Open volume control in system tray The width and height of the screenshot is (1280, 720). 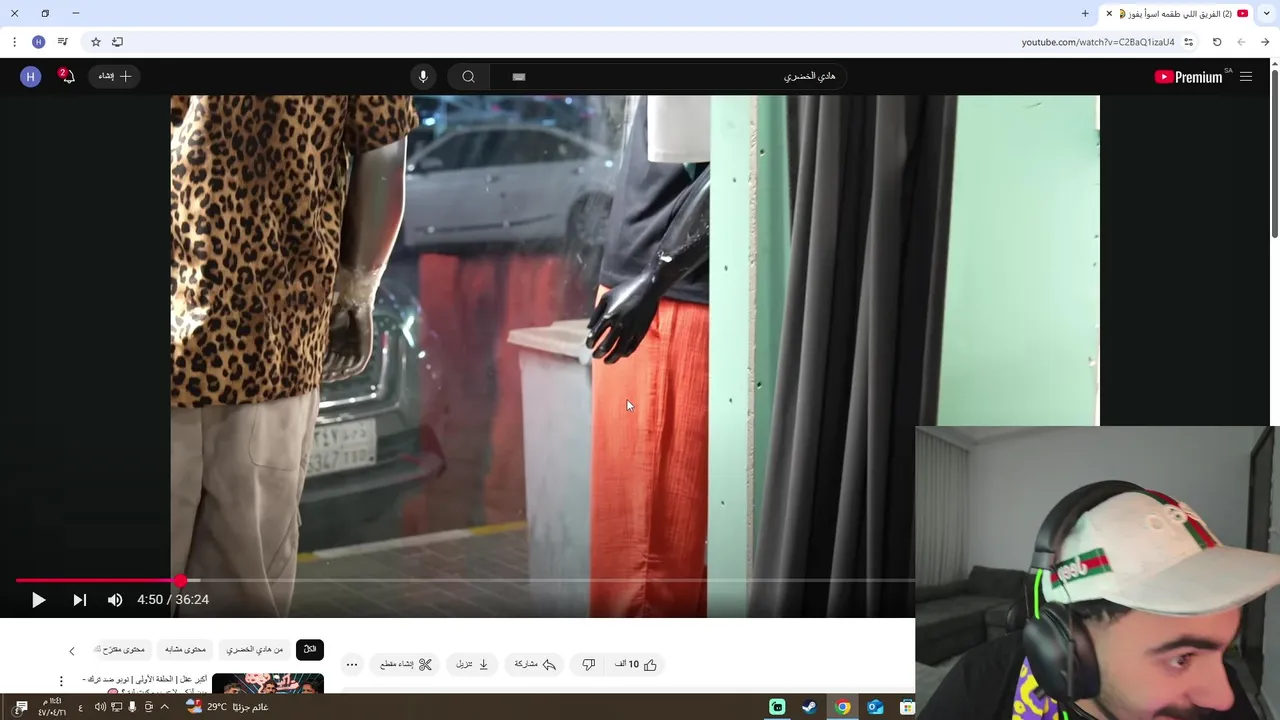(100, 707)
